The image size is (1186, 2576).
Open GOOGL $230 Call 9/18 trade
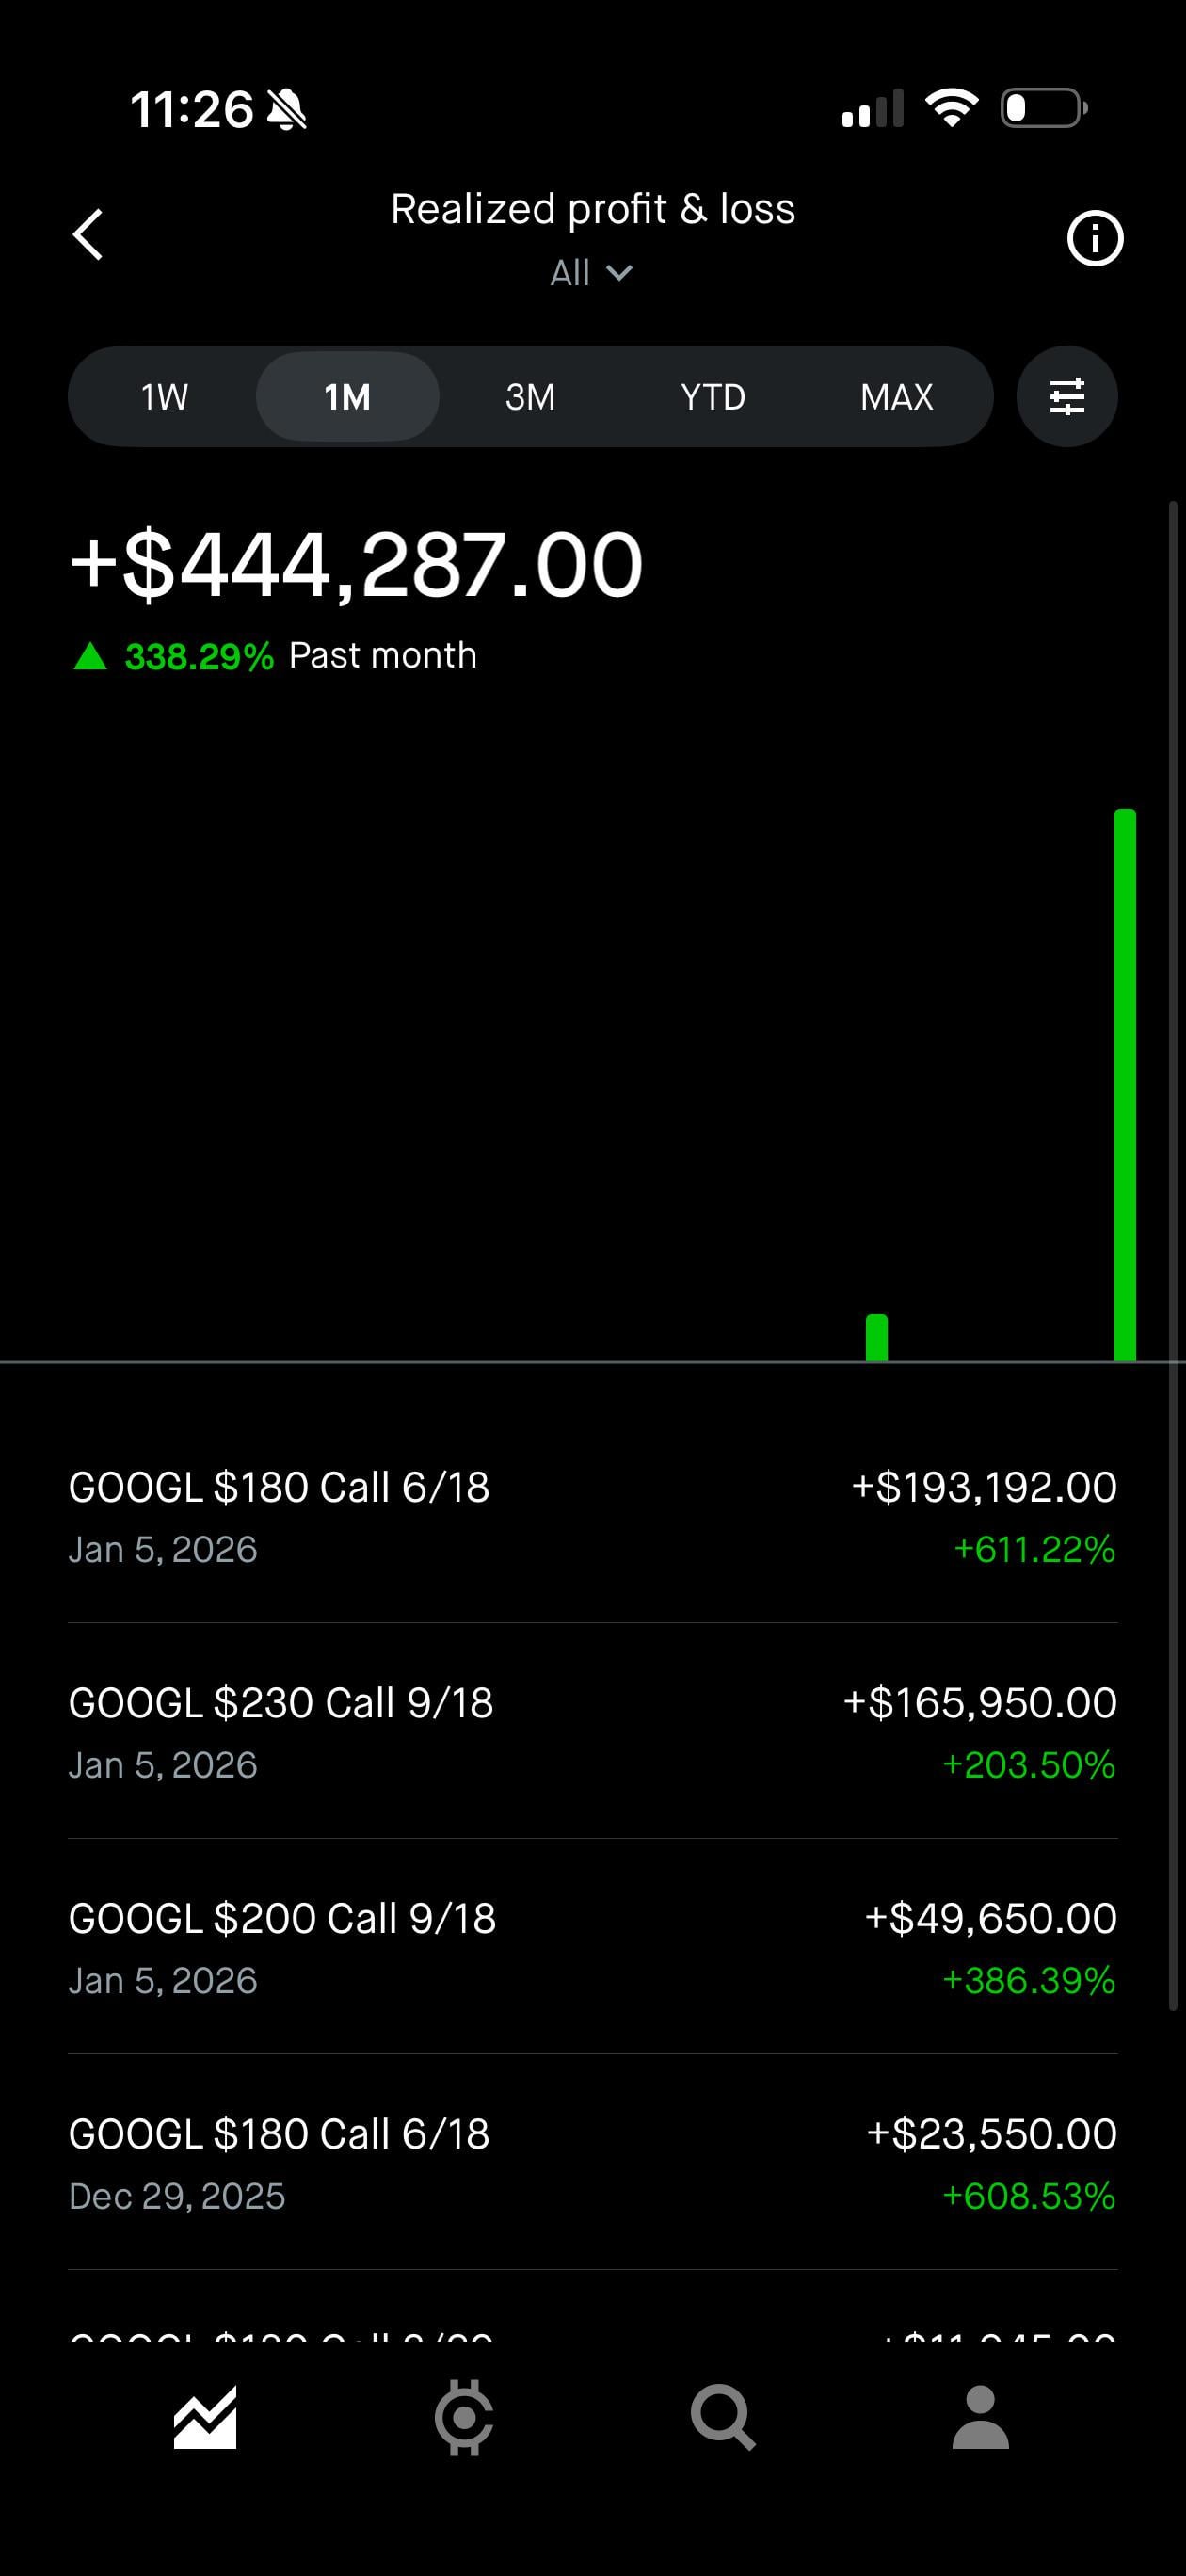pyautogui.click(x=592, y=1732)
